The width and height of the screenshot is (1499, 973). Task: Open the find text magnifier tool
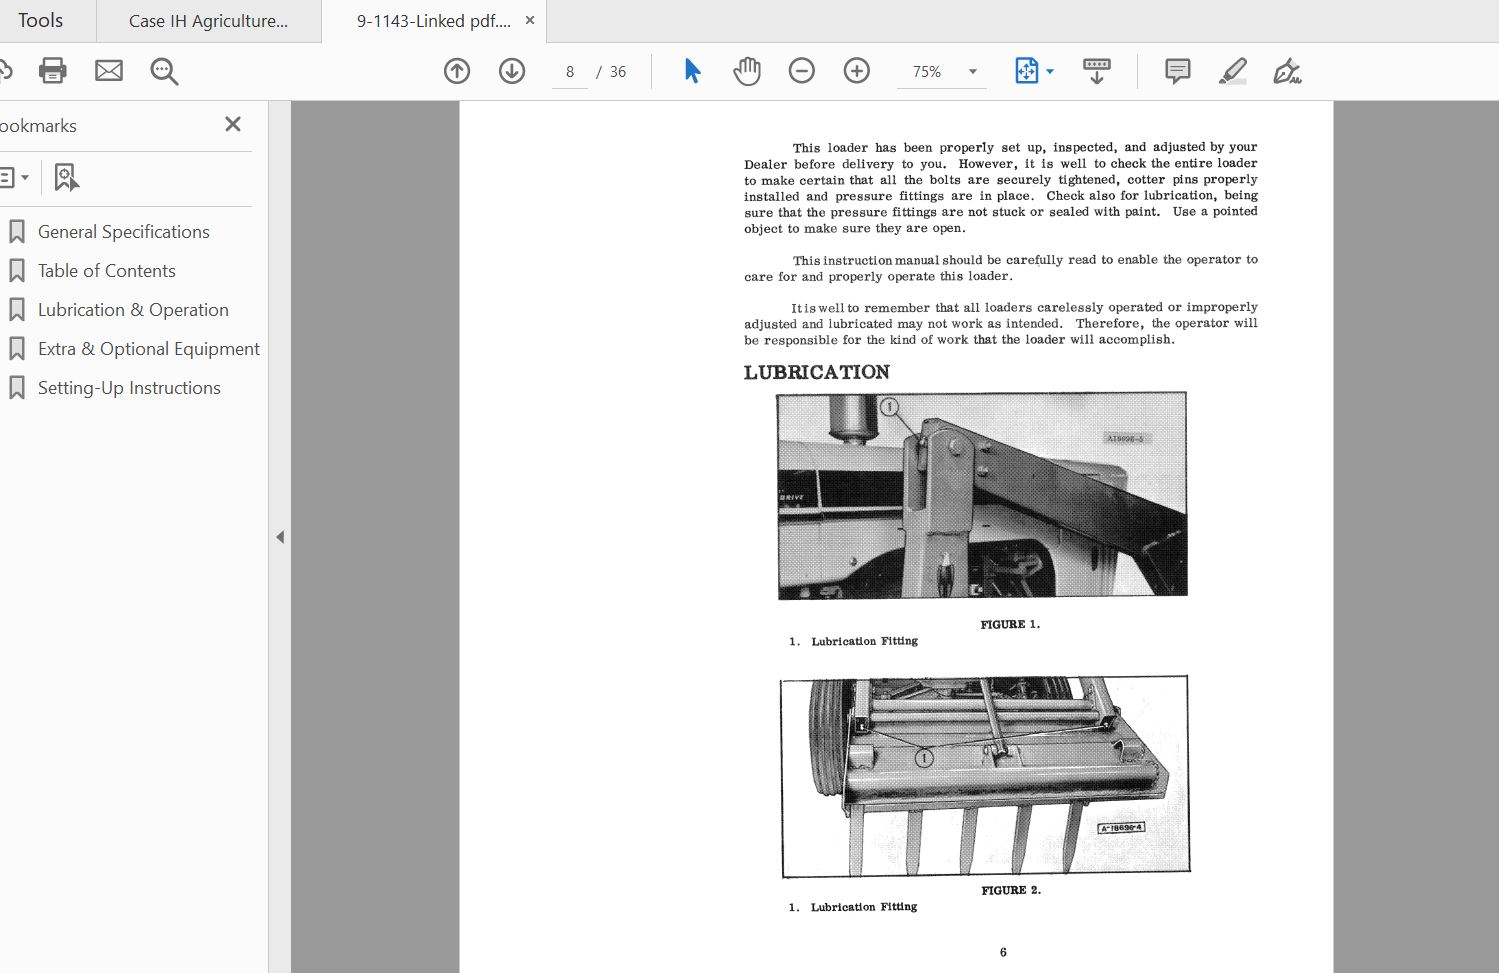coord(164,71)
